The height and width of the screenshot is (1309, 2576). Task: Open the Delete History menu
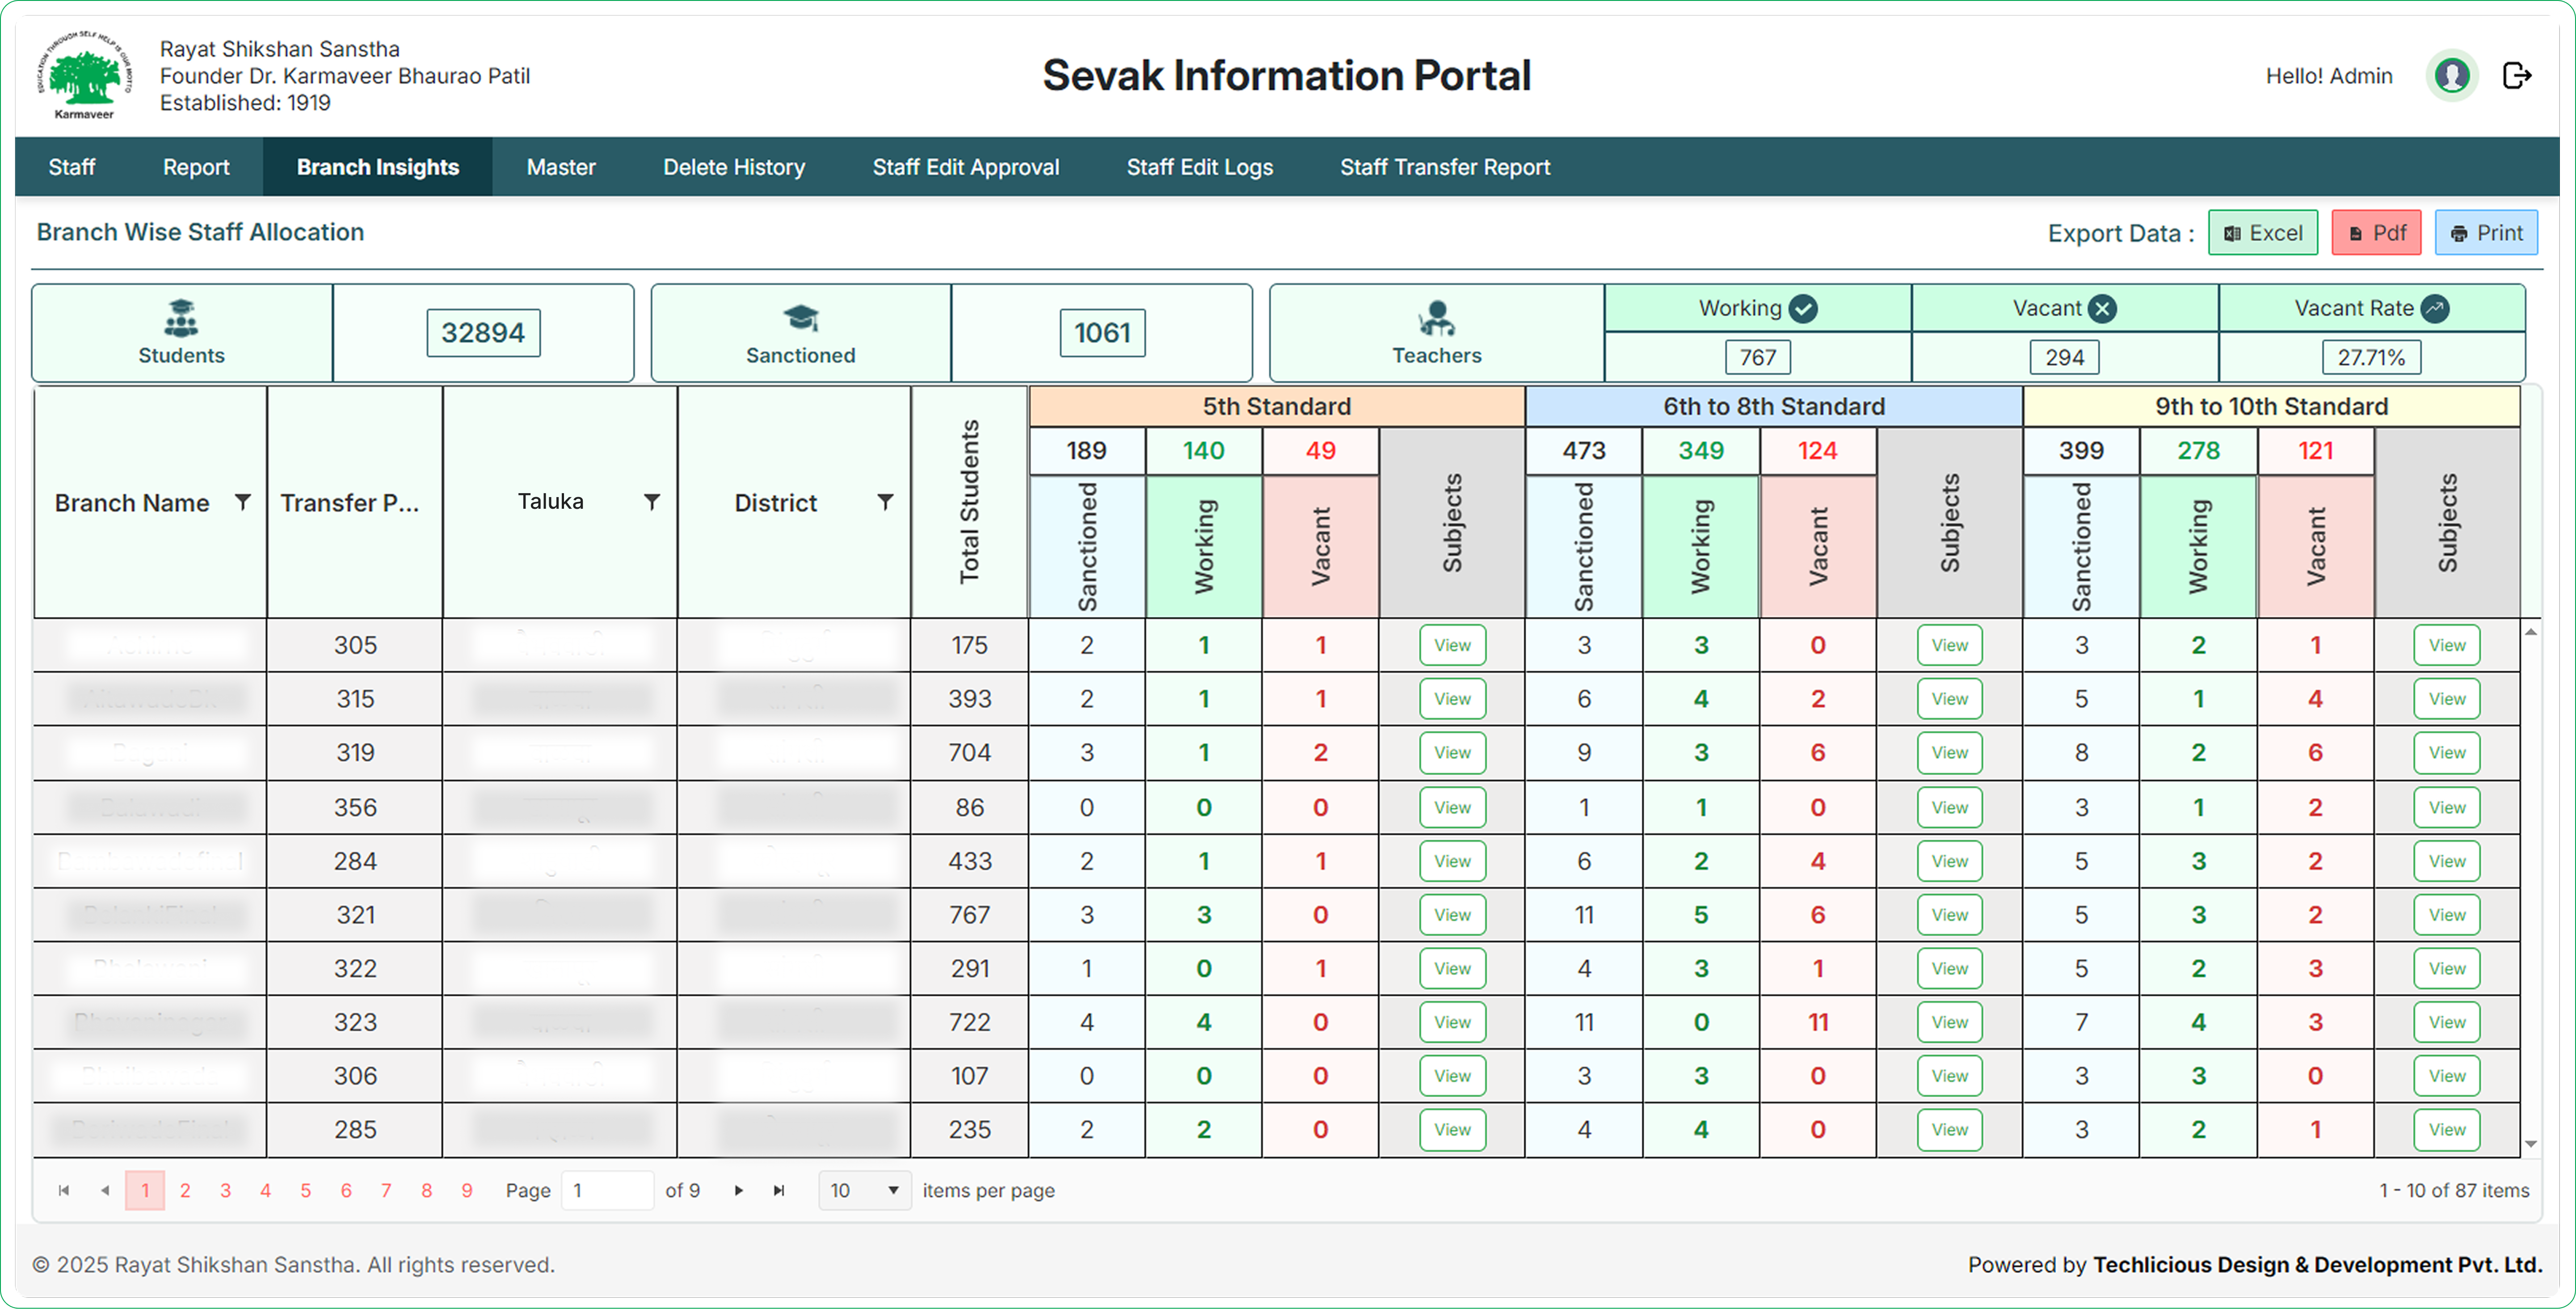coord(734,167)
